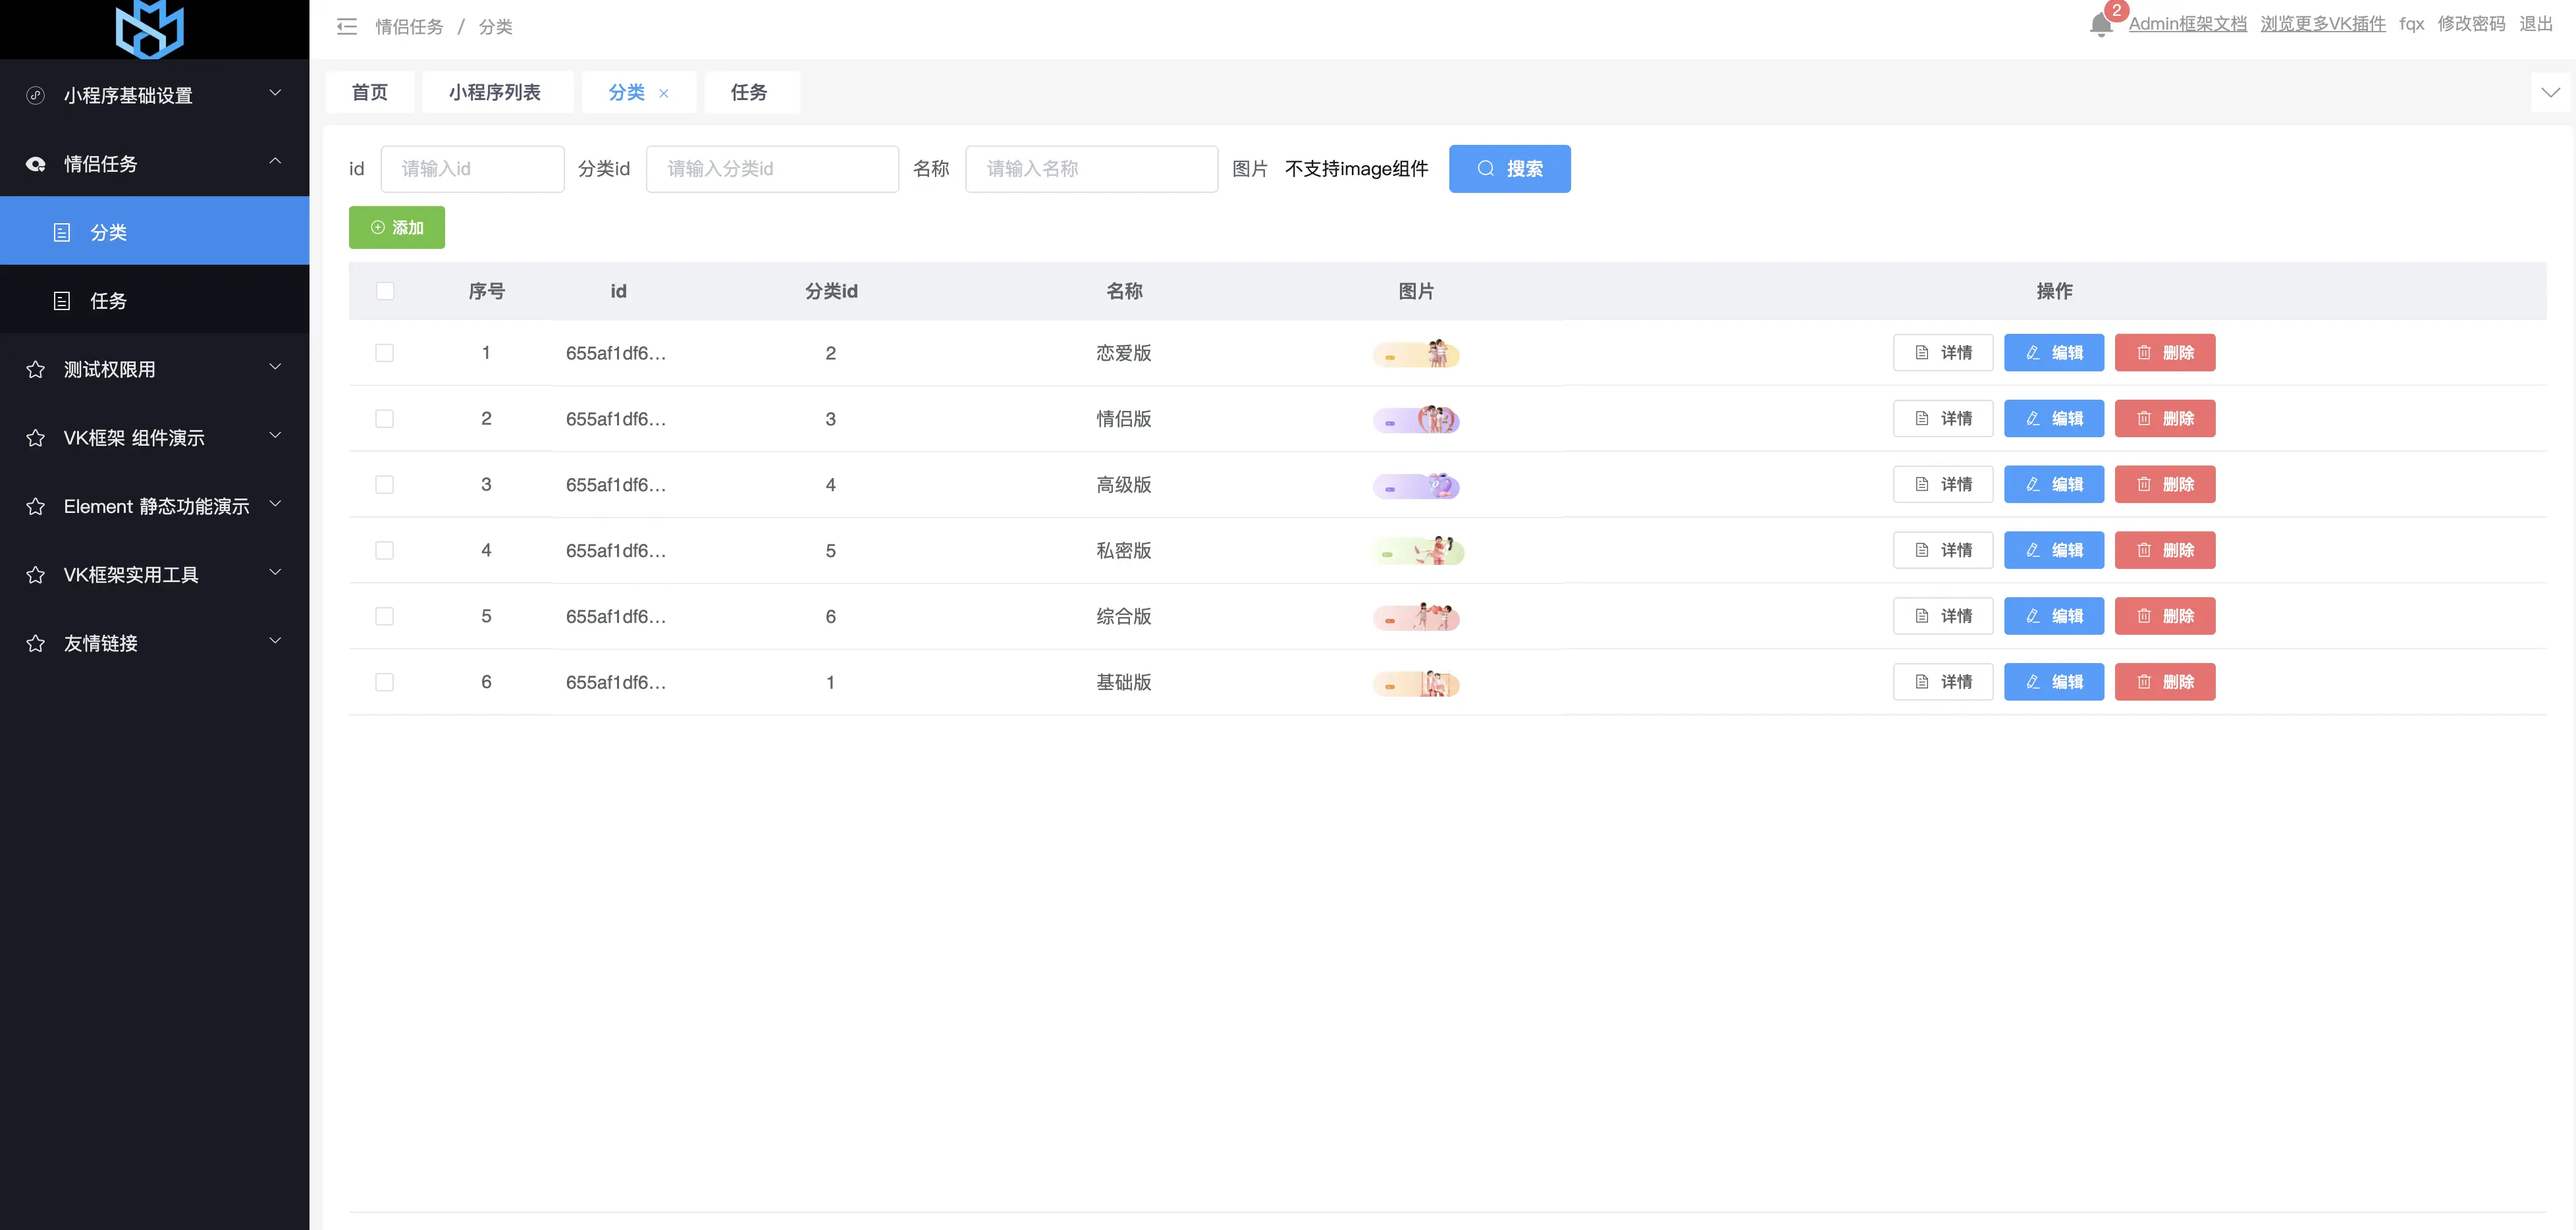Image resolution: width=2576 pixels, height=1230 pixels.
Task: Click the star icon next to 友情链接
Action: pos(36,643)
